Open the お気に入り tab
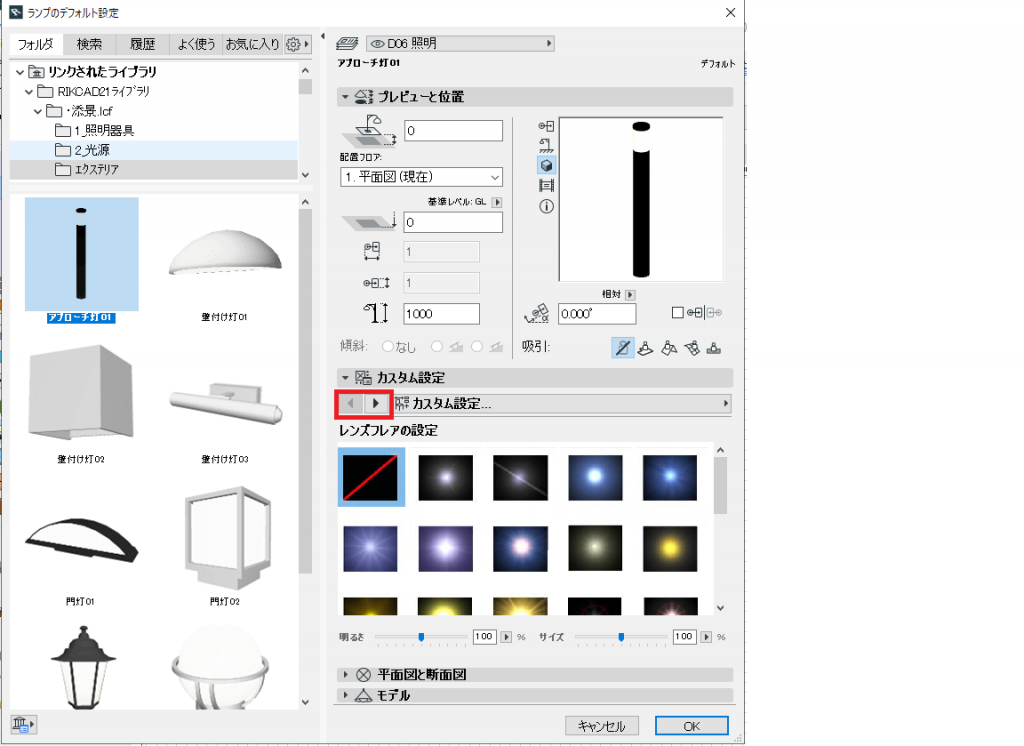 (x=251, y=44)
